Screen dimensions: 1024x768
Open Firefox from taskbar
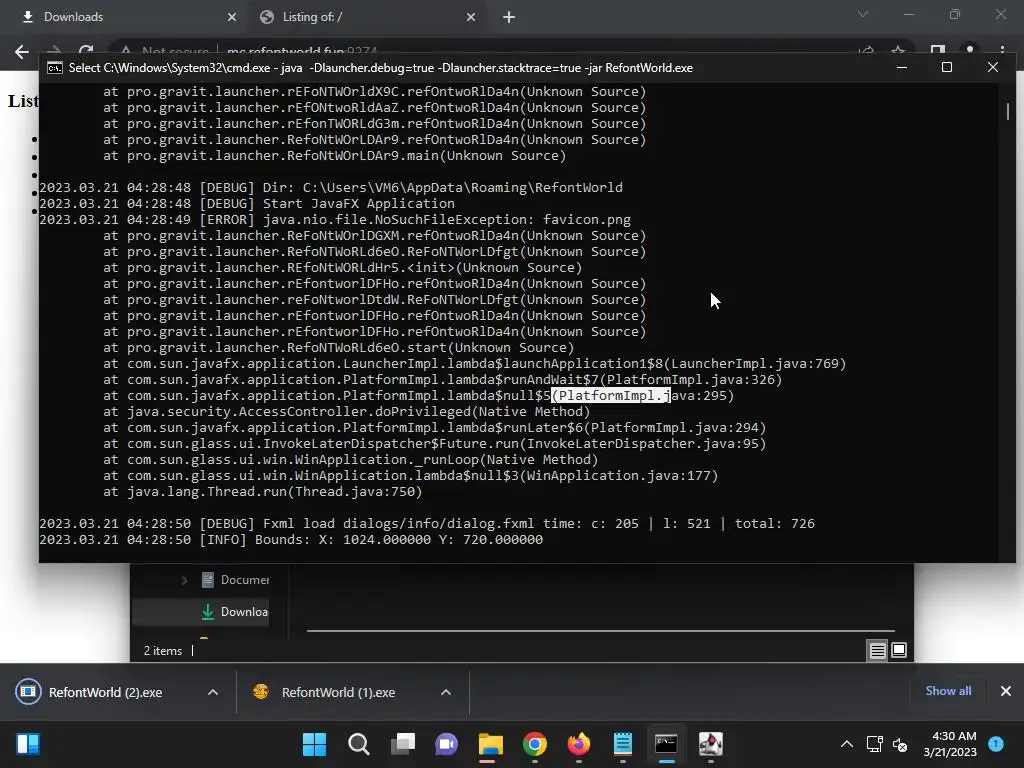[x=579, y=744]
